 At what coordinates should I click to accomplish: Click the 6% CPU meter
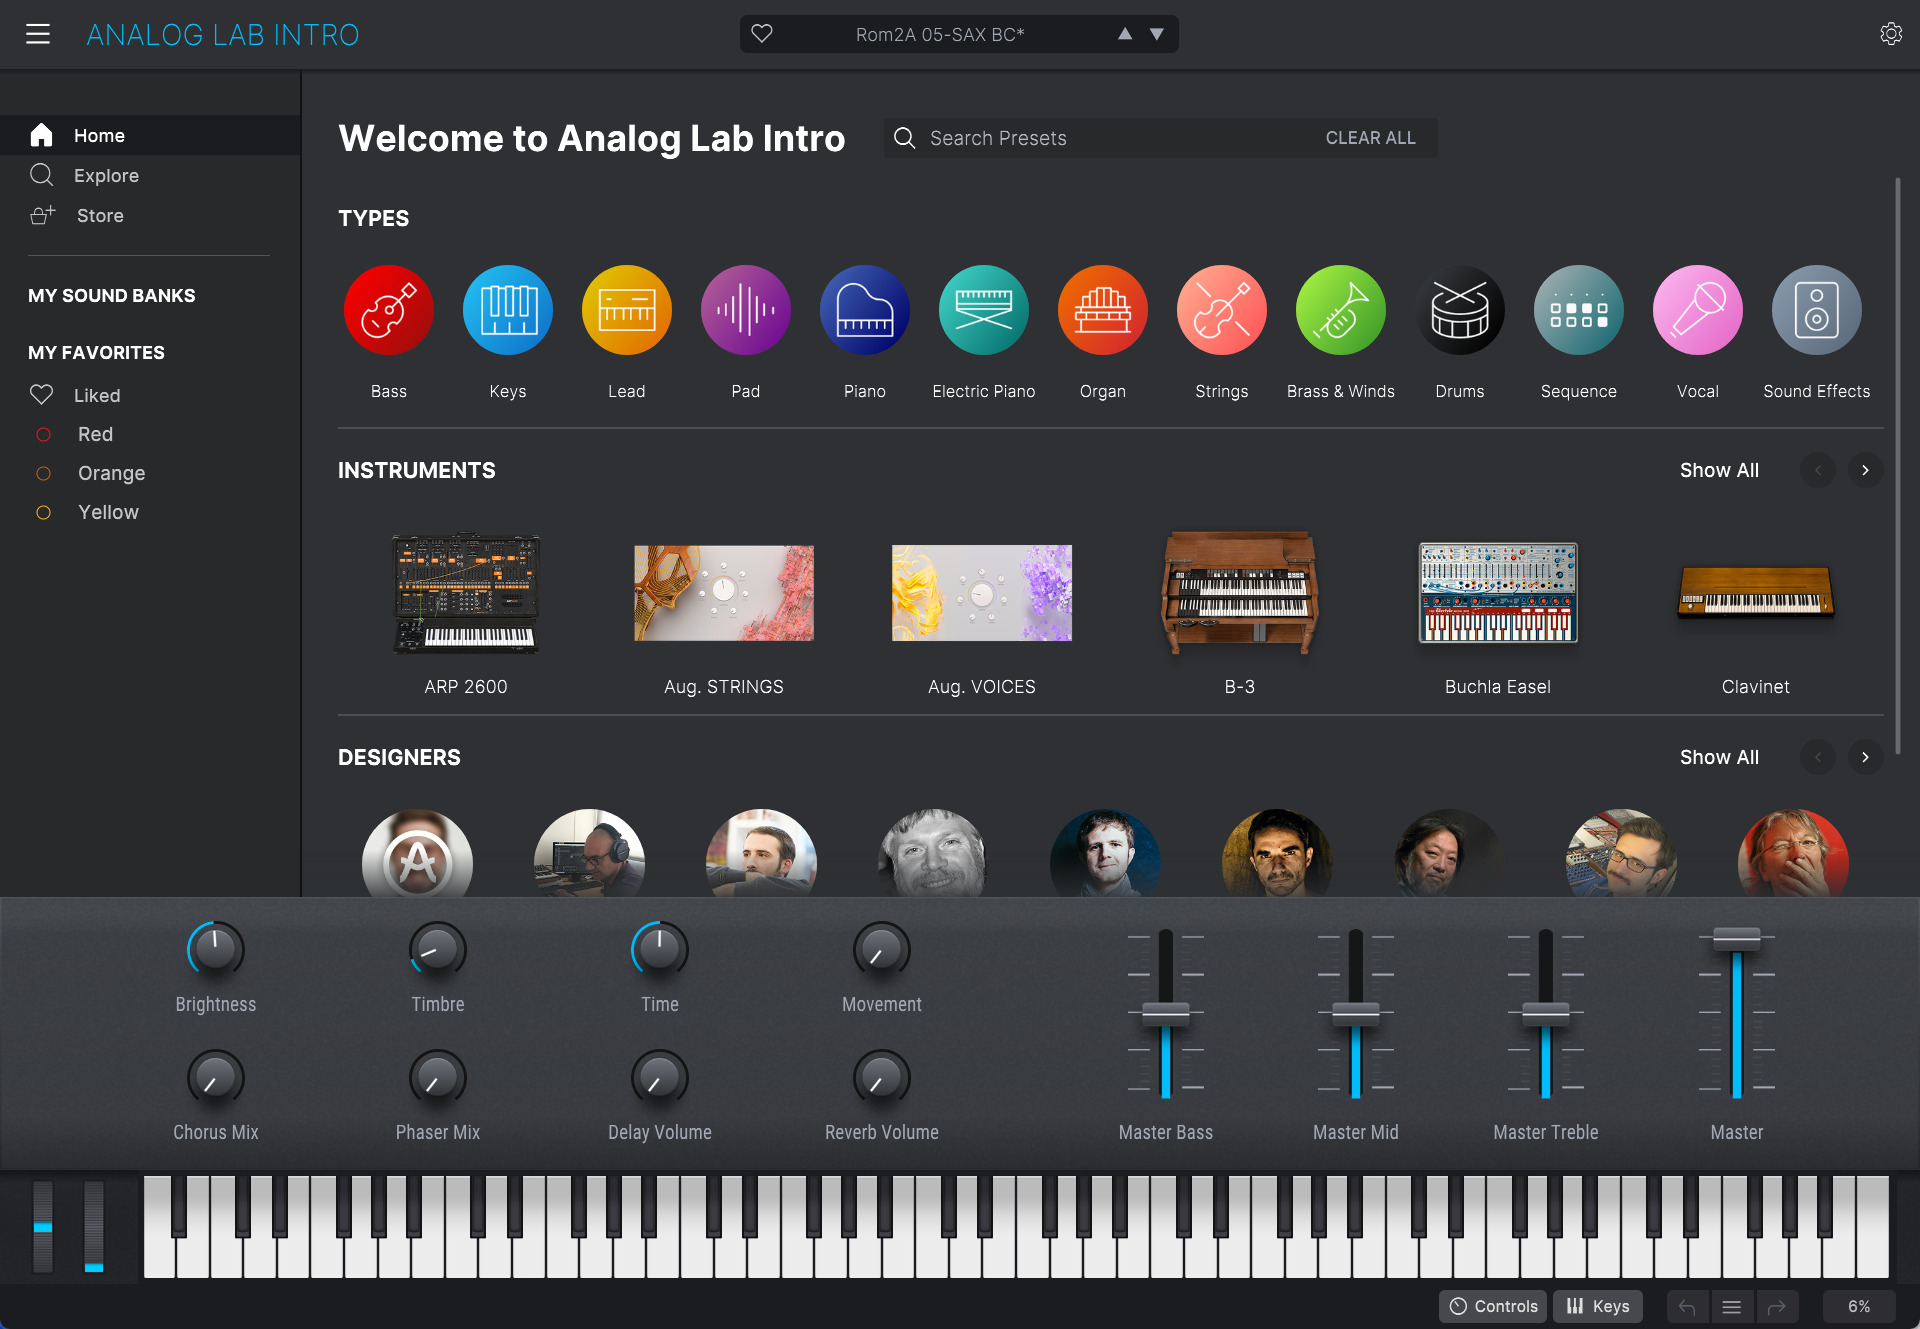coord(1859,1306)
